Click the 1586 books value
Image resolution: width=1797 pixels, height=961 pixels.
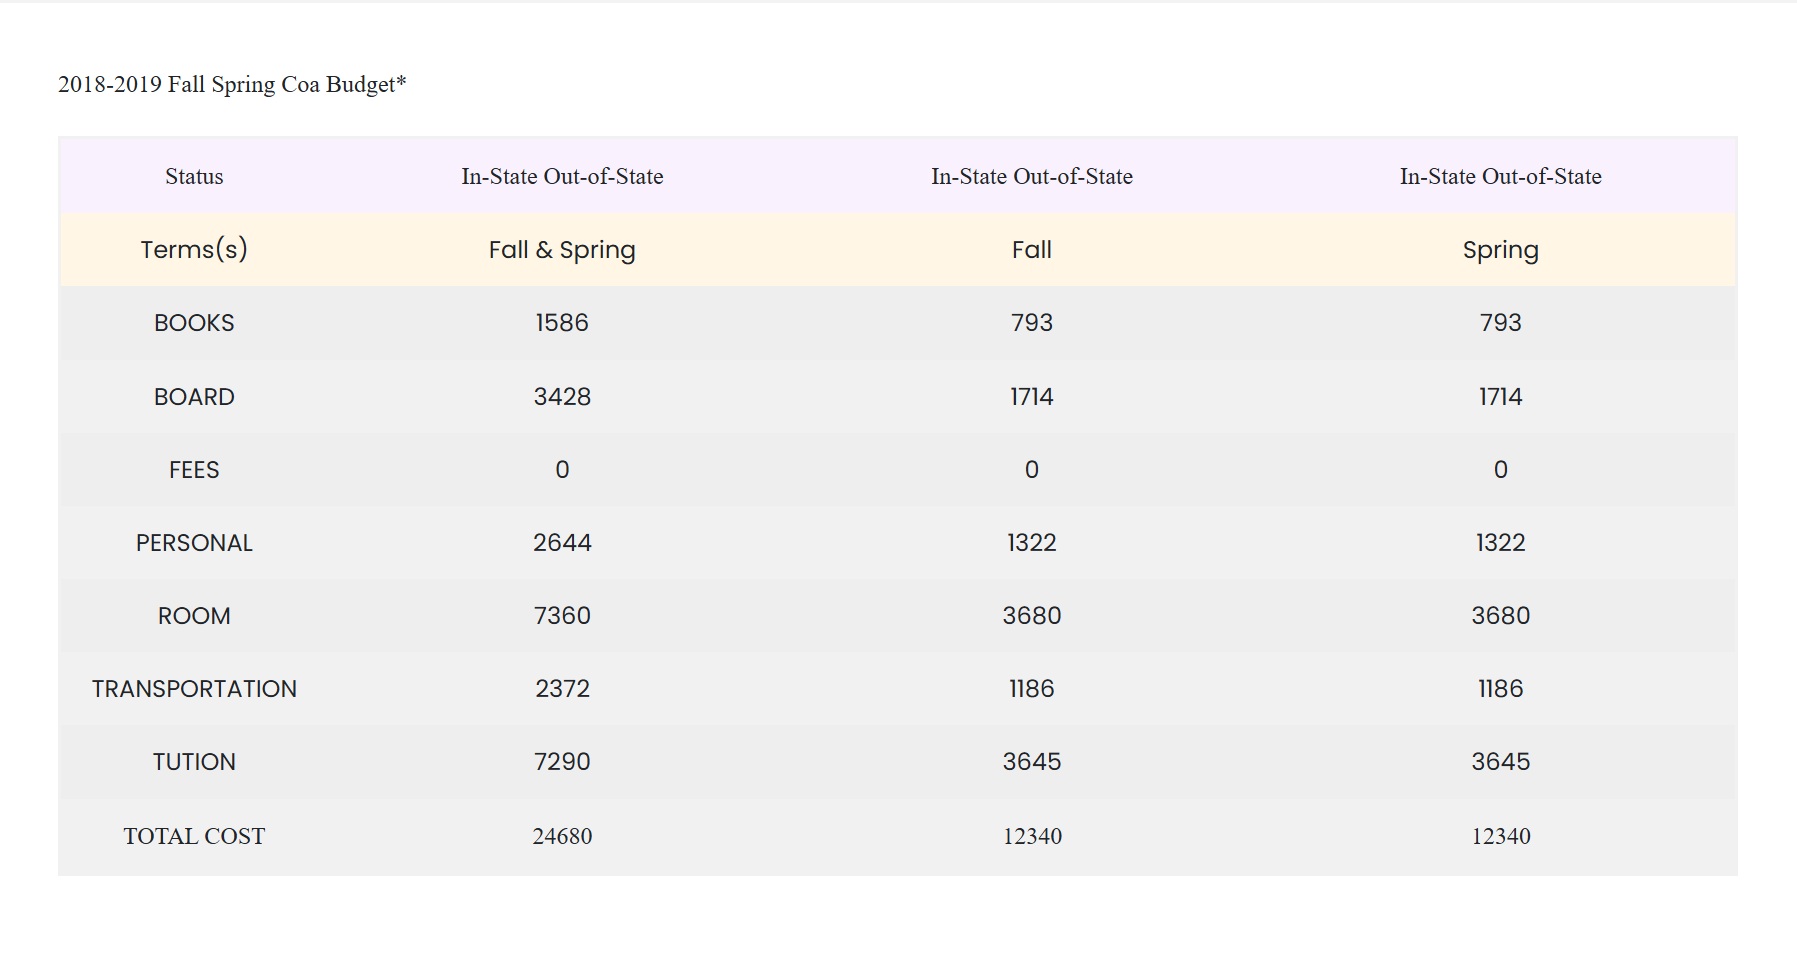[x=562, y=323]
